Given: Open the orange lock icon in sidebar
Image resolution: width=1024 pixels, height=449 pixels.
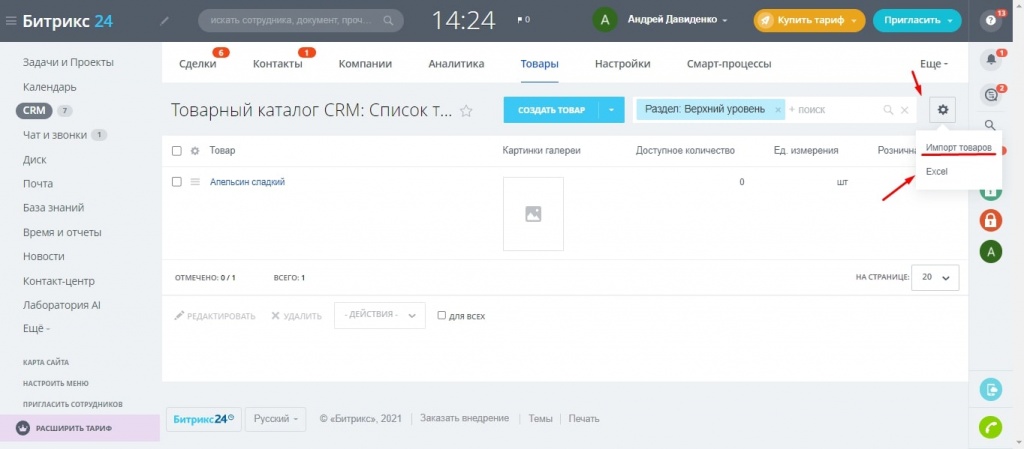Looking at the screenshot, I should 991,220.
